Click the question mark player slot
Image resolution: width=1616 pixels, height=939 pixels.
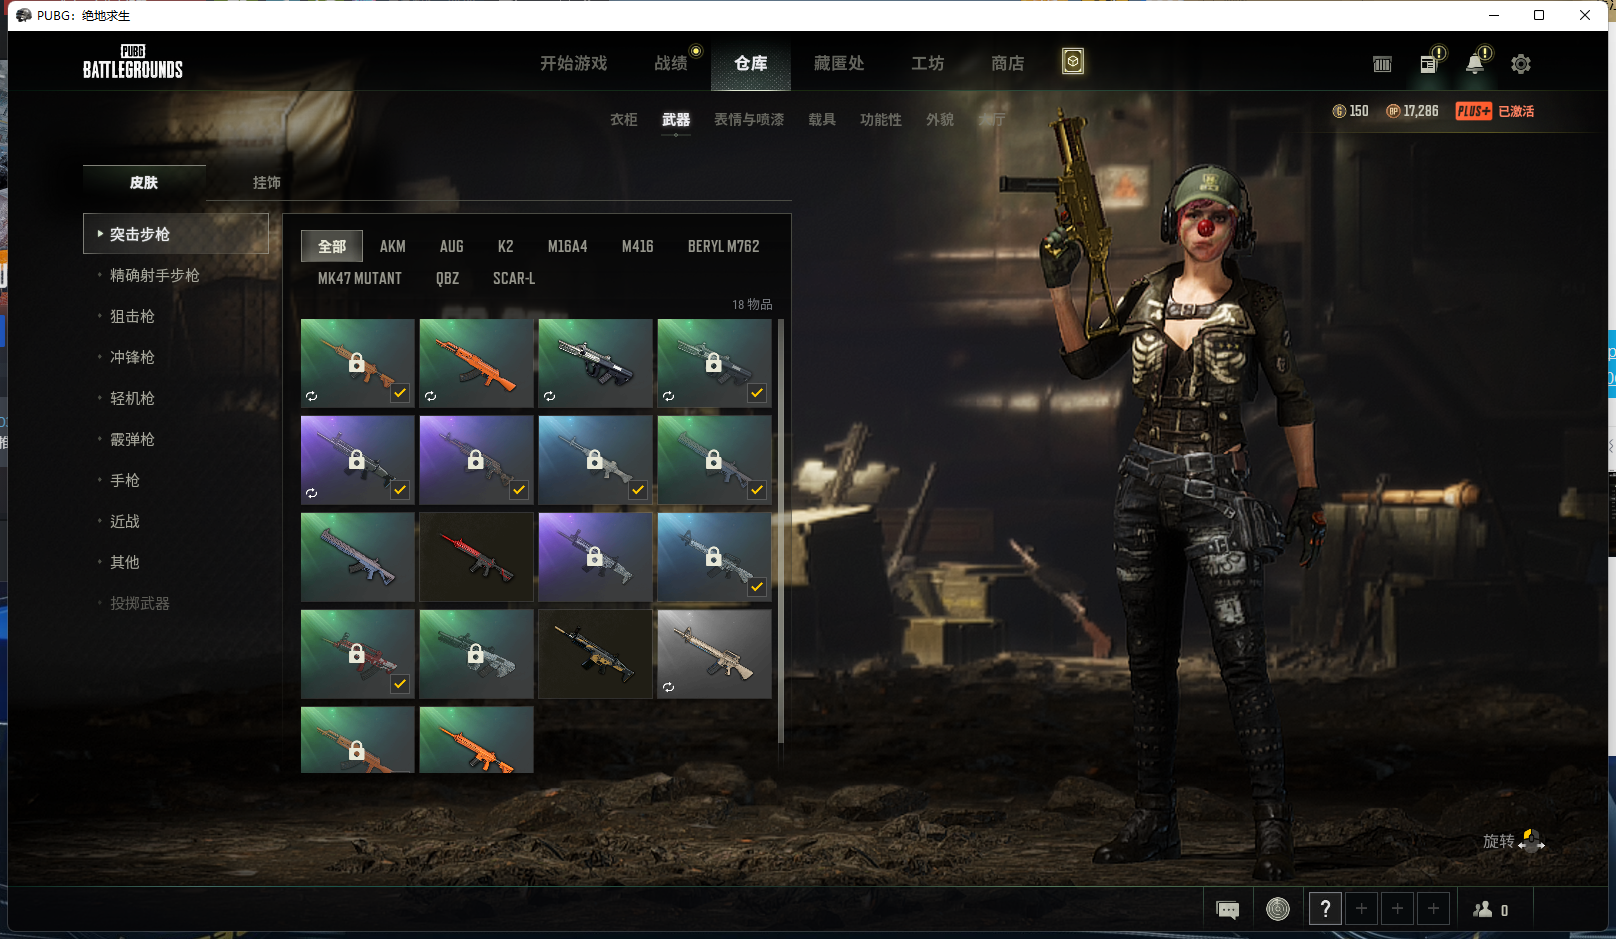pos(1325,909)
